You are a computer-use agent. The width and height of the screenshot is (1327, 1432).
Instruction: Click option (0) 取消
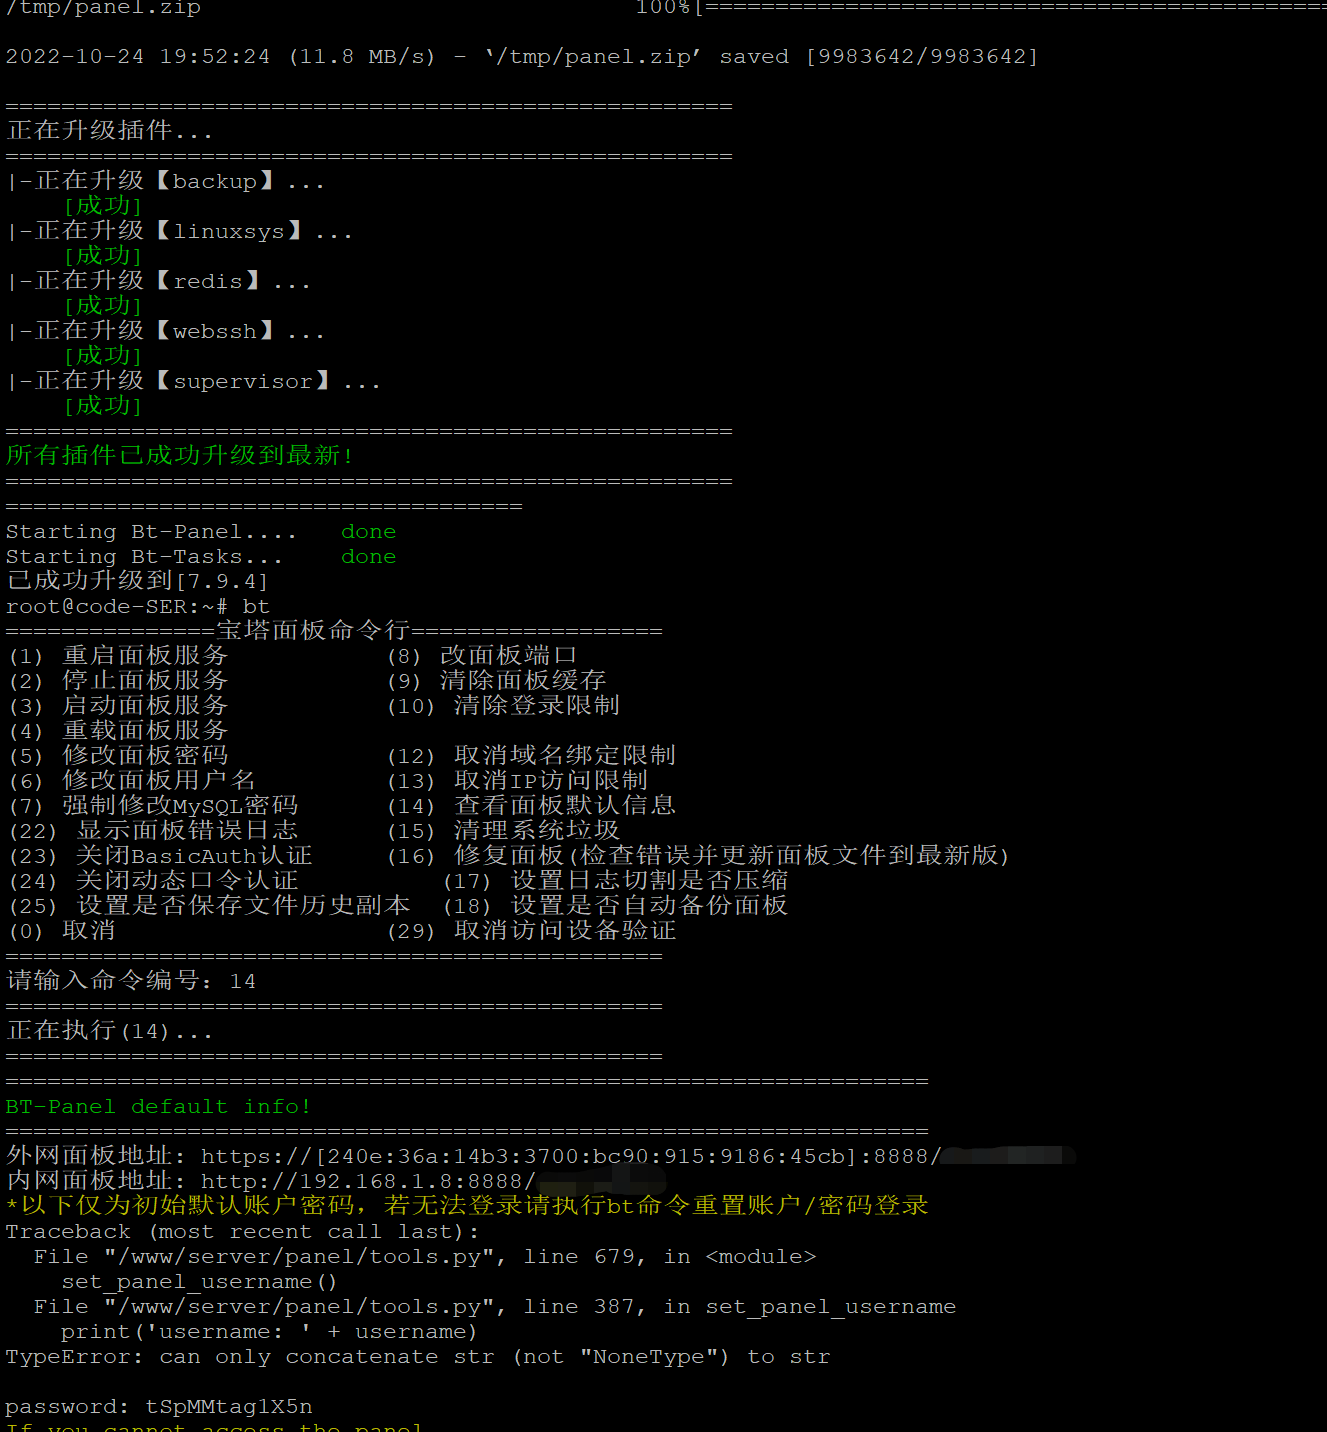[62, 931]
